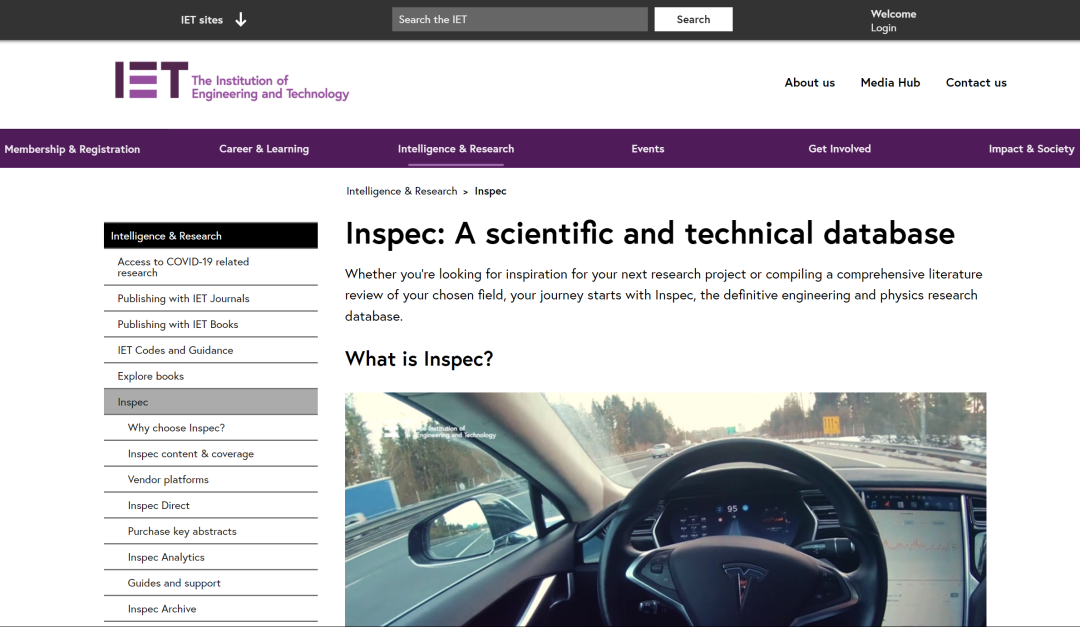
Task: Open Explore books sidebar item
Action: [x=211, y=376]
